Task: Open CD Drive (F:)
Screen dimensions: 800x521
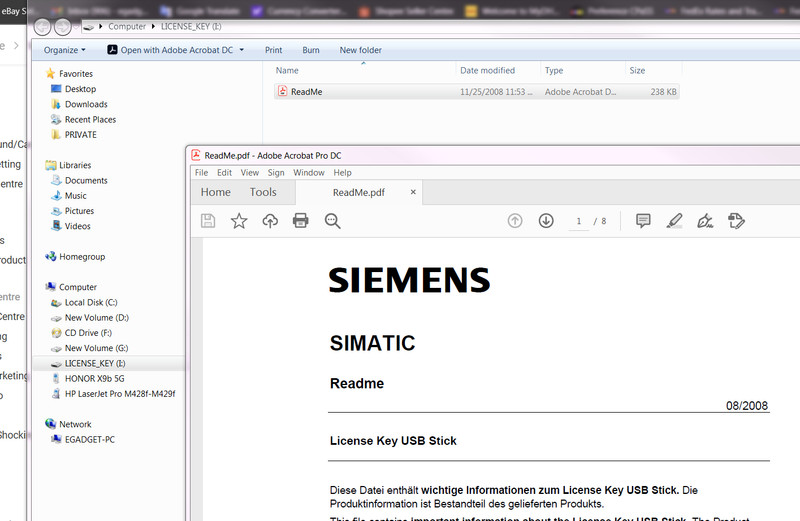Action: pos(88,333)
